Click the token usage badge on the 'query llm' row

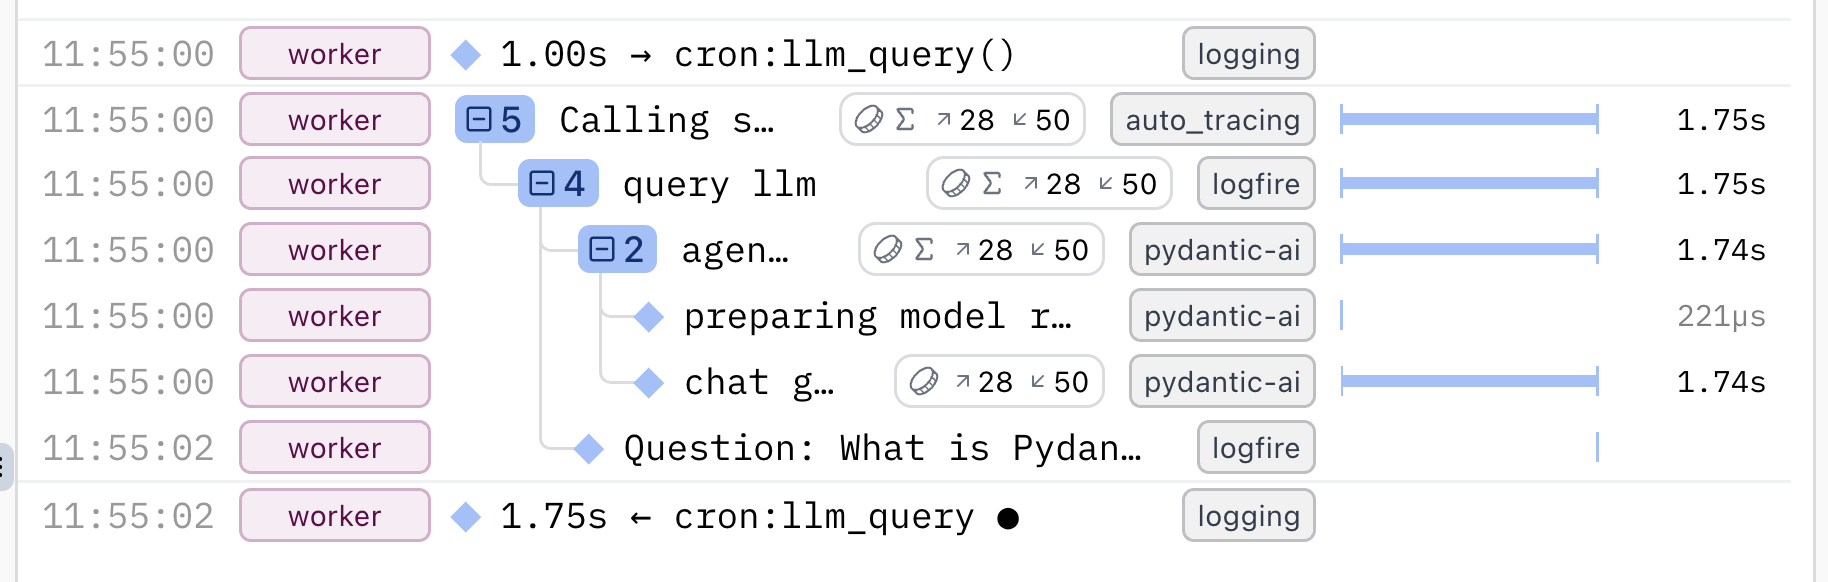point(1048,184)
